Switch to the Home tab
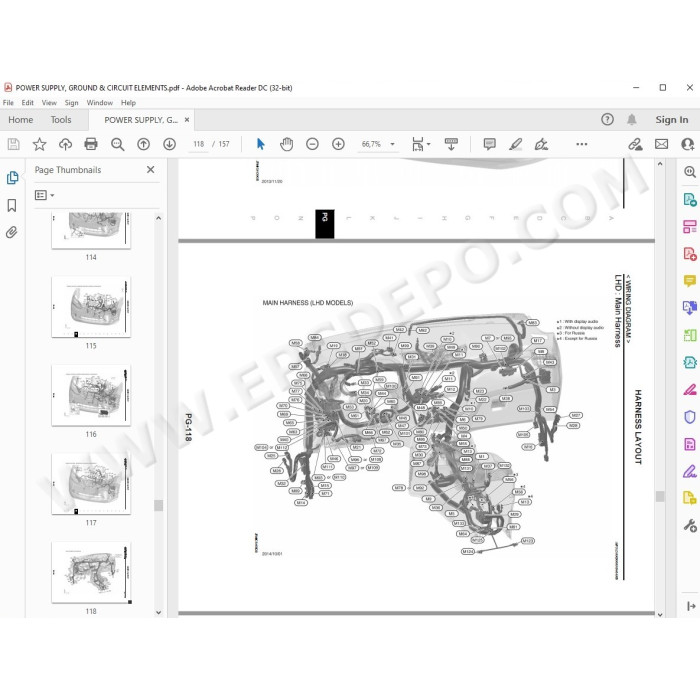The width and height of the screenshot is (700, 700). [21, 120]
